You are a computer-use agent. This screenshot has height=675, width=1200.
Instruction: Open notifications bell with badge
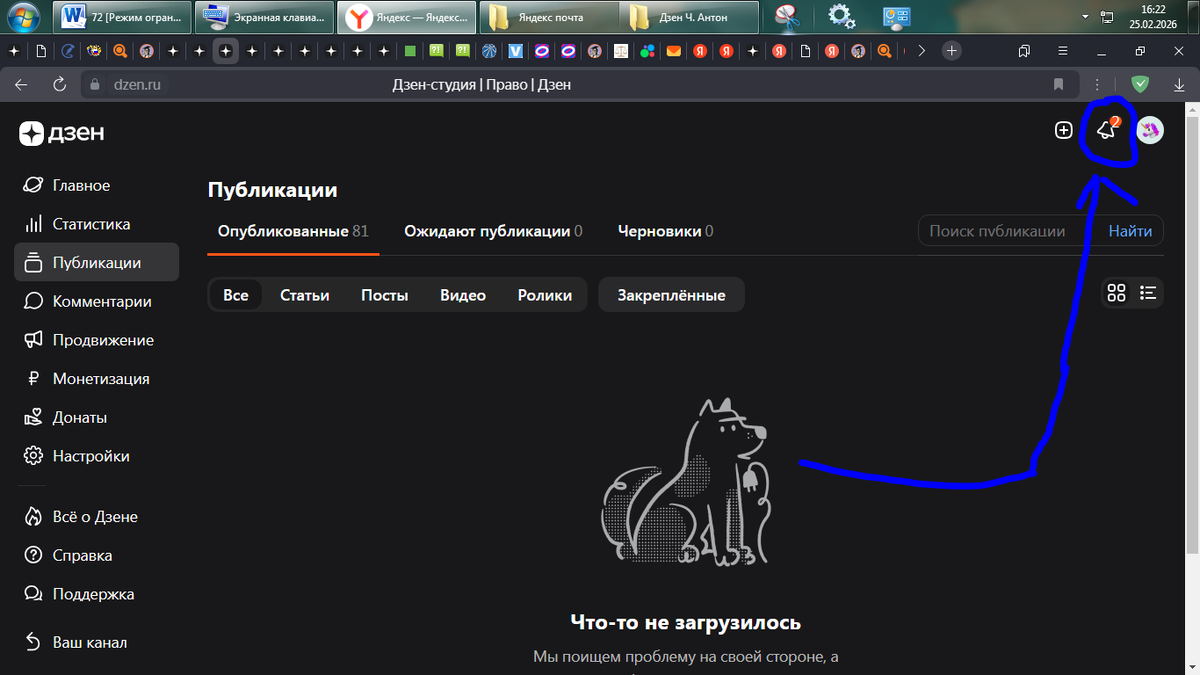click(x=1106, y=130)
